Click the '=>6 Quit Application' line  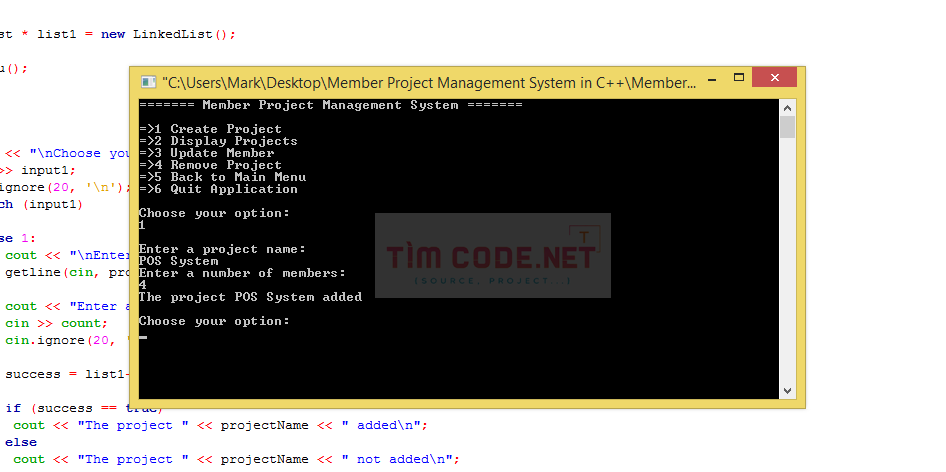point(218,189)
